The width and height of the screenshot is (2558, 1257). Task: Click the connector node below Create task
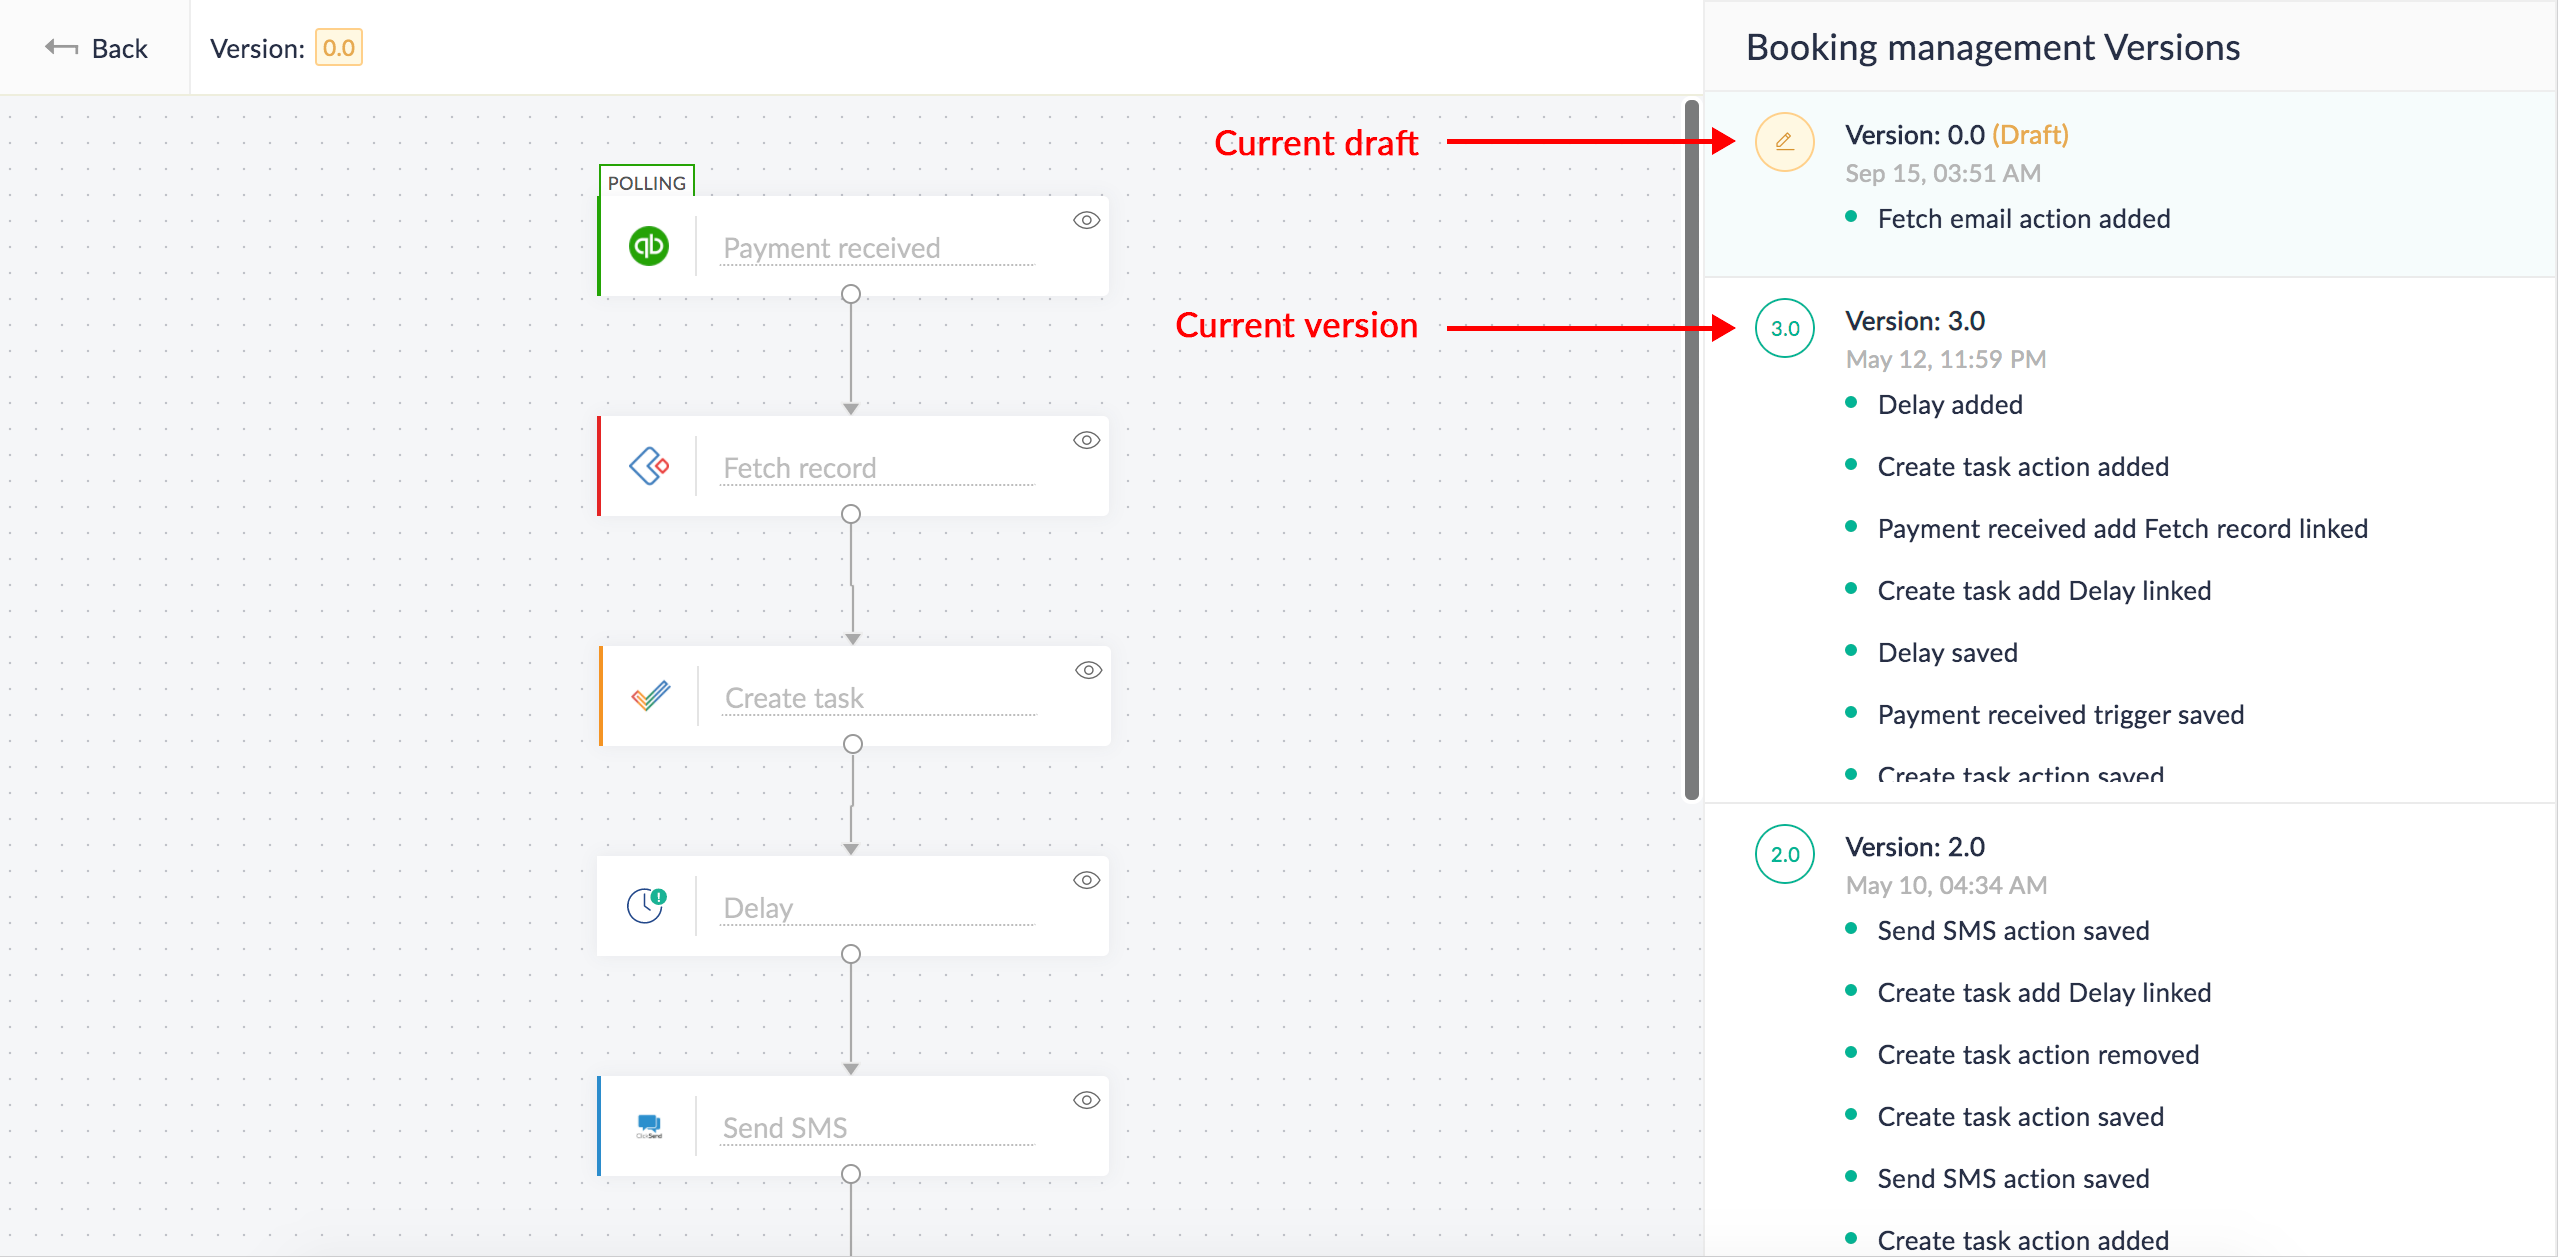click(852, 743)
